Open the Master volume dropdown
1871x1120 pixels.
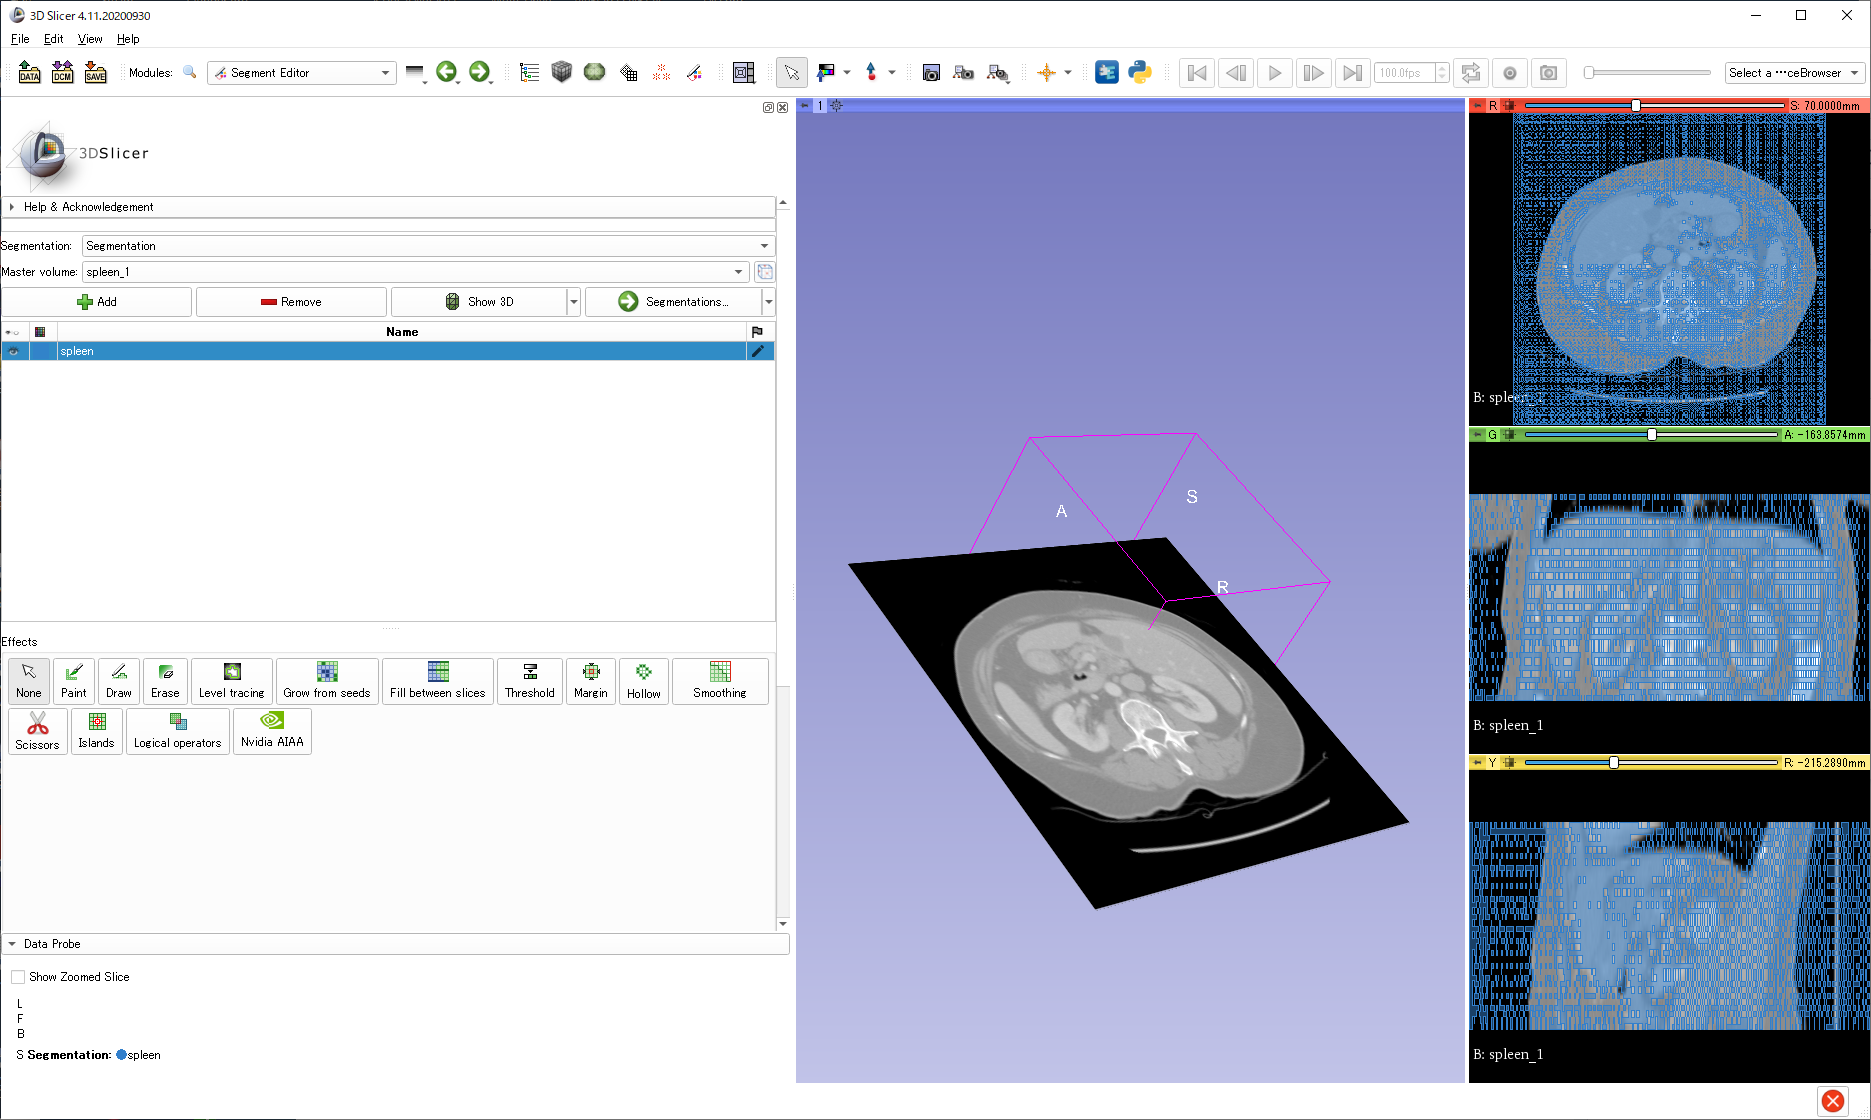click(415, 272)
